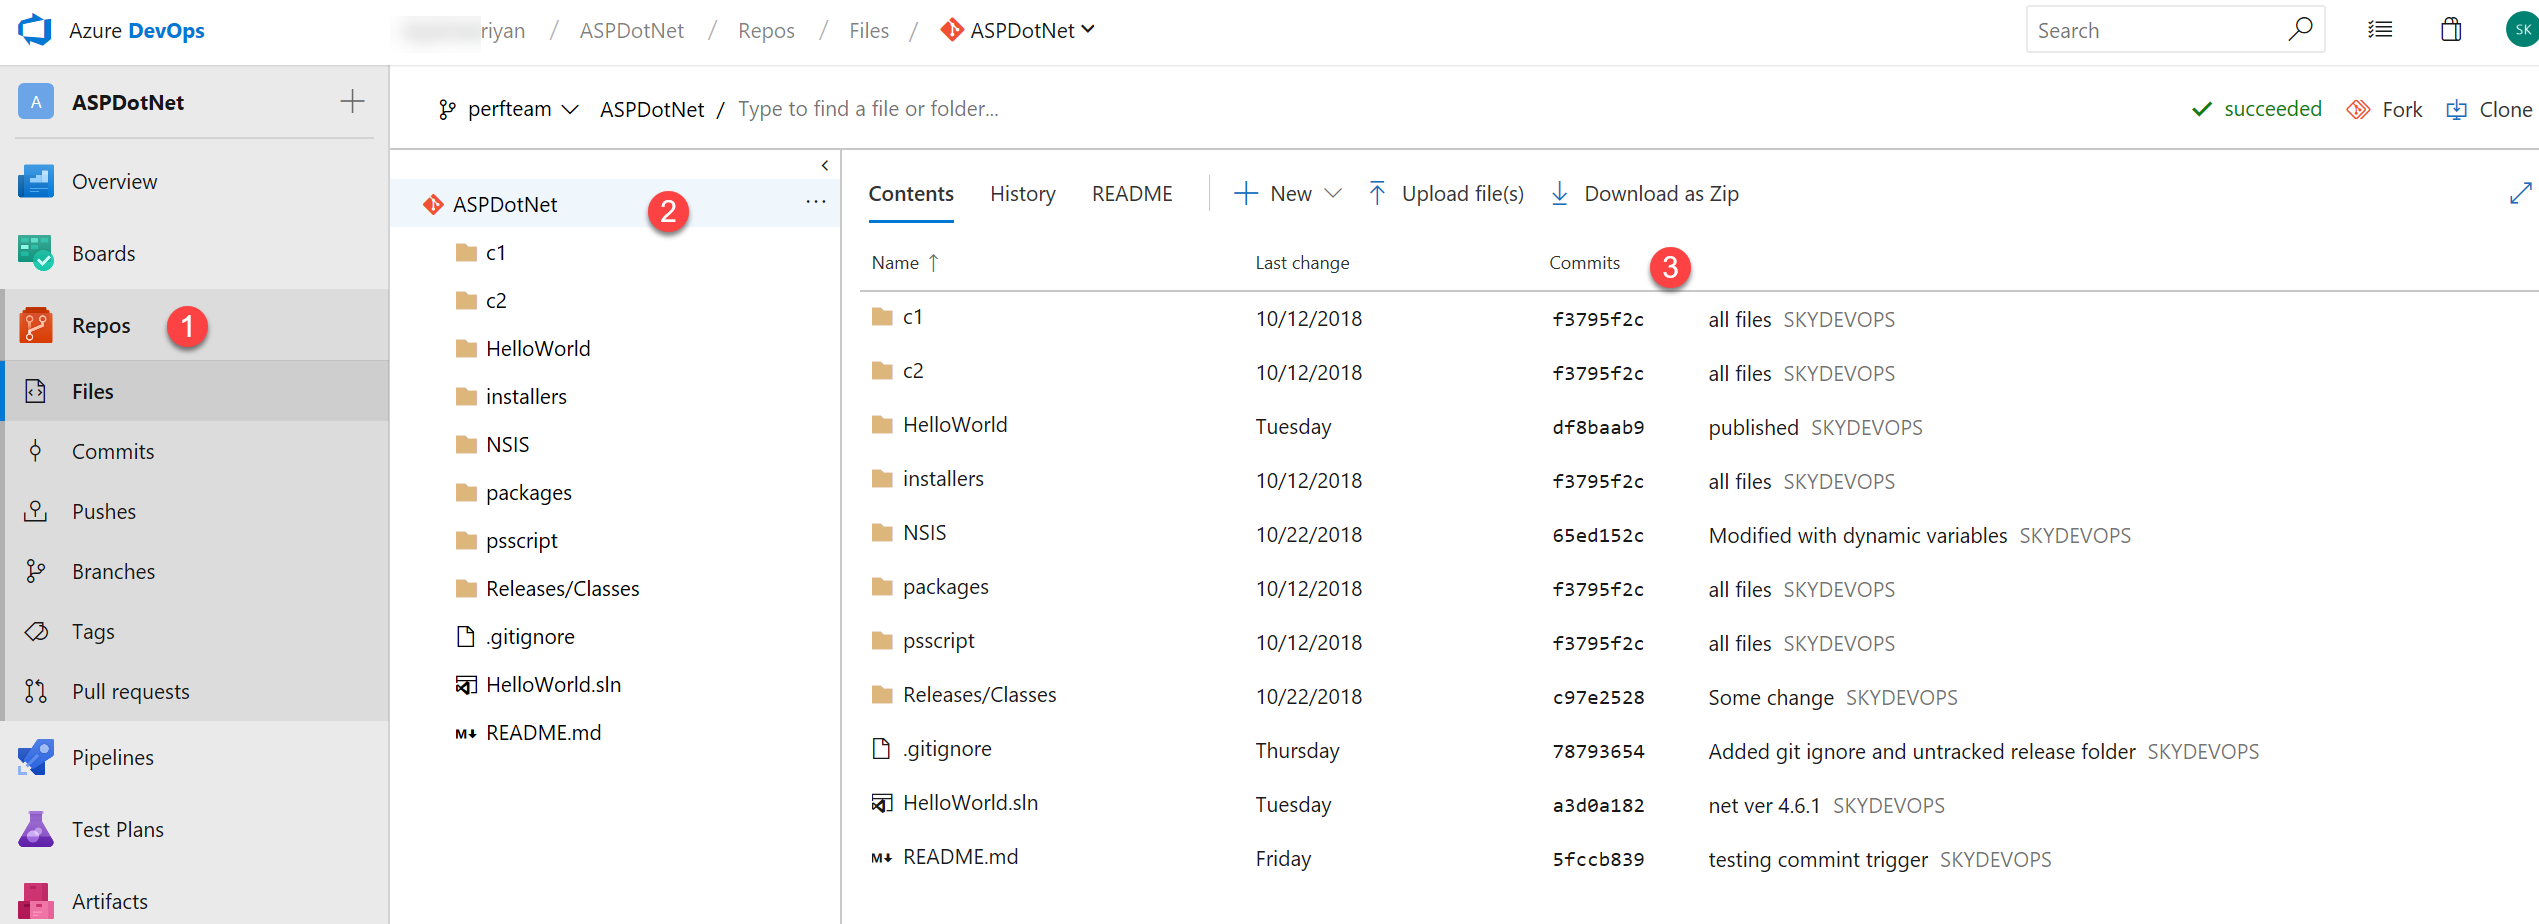Click the plus icon next to ASPDotNet project
This screenshot has height=924, width=2539.
(x=352, y=101)
